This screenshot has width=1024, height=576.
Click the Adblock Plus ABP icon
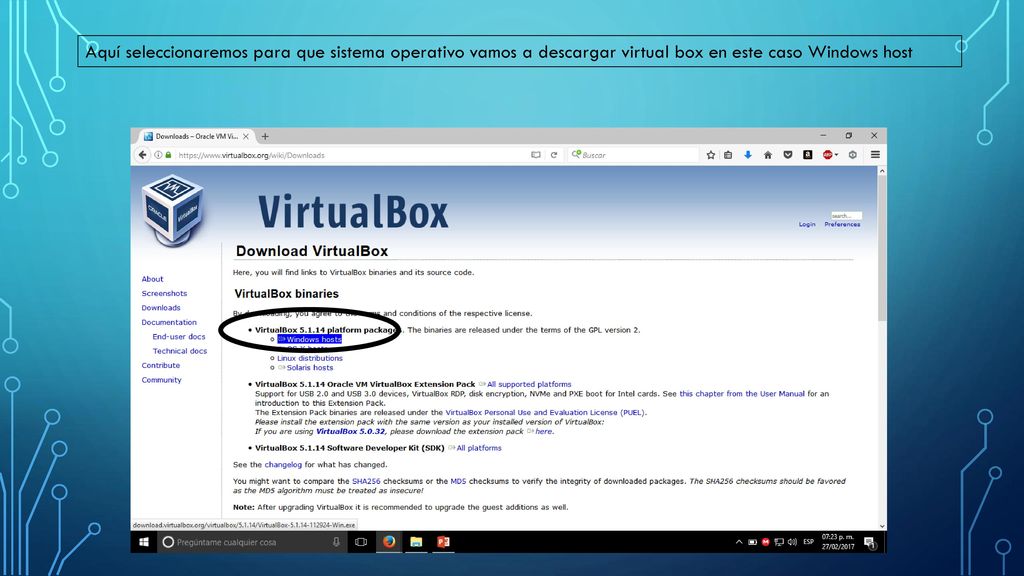(x=827, y=155)
